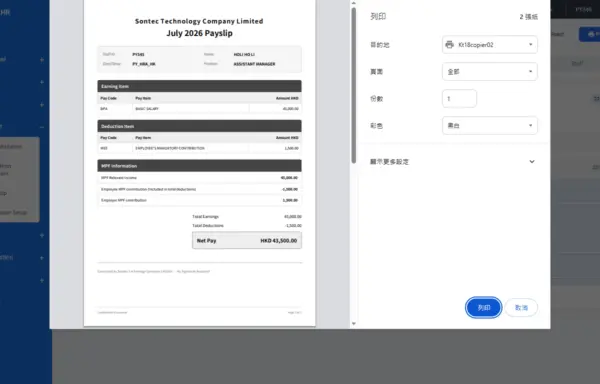Cancel printing with the 取消 button
This screenshot has height=384, width=600.
(521, 308)
